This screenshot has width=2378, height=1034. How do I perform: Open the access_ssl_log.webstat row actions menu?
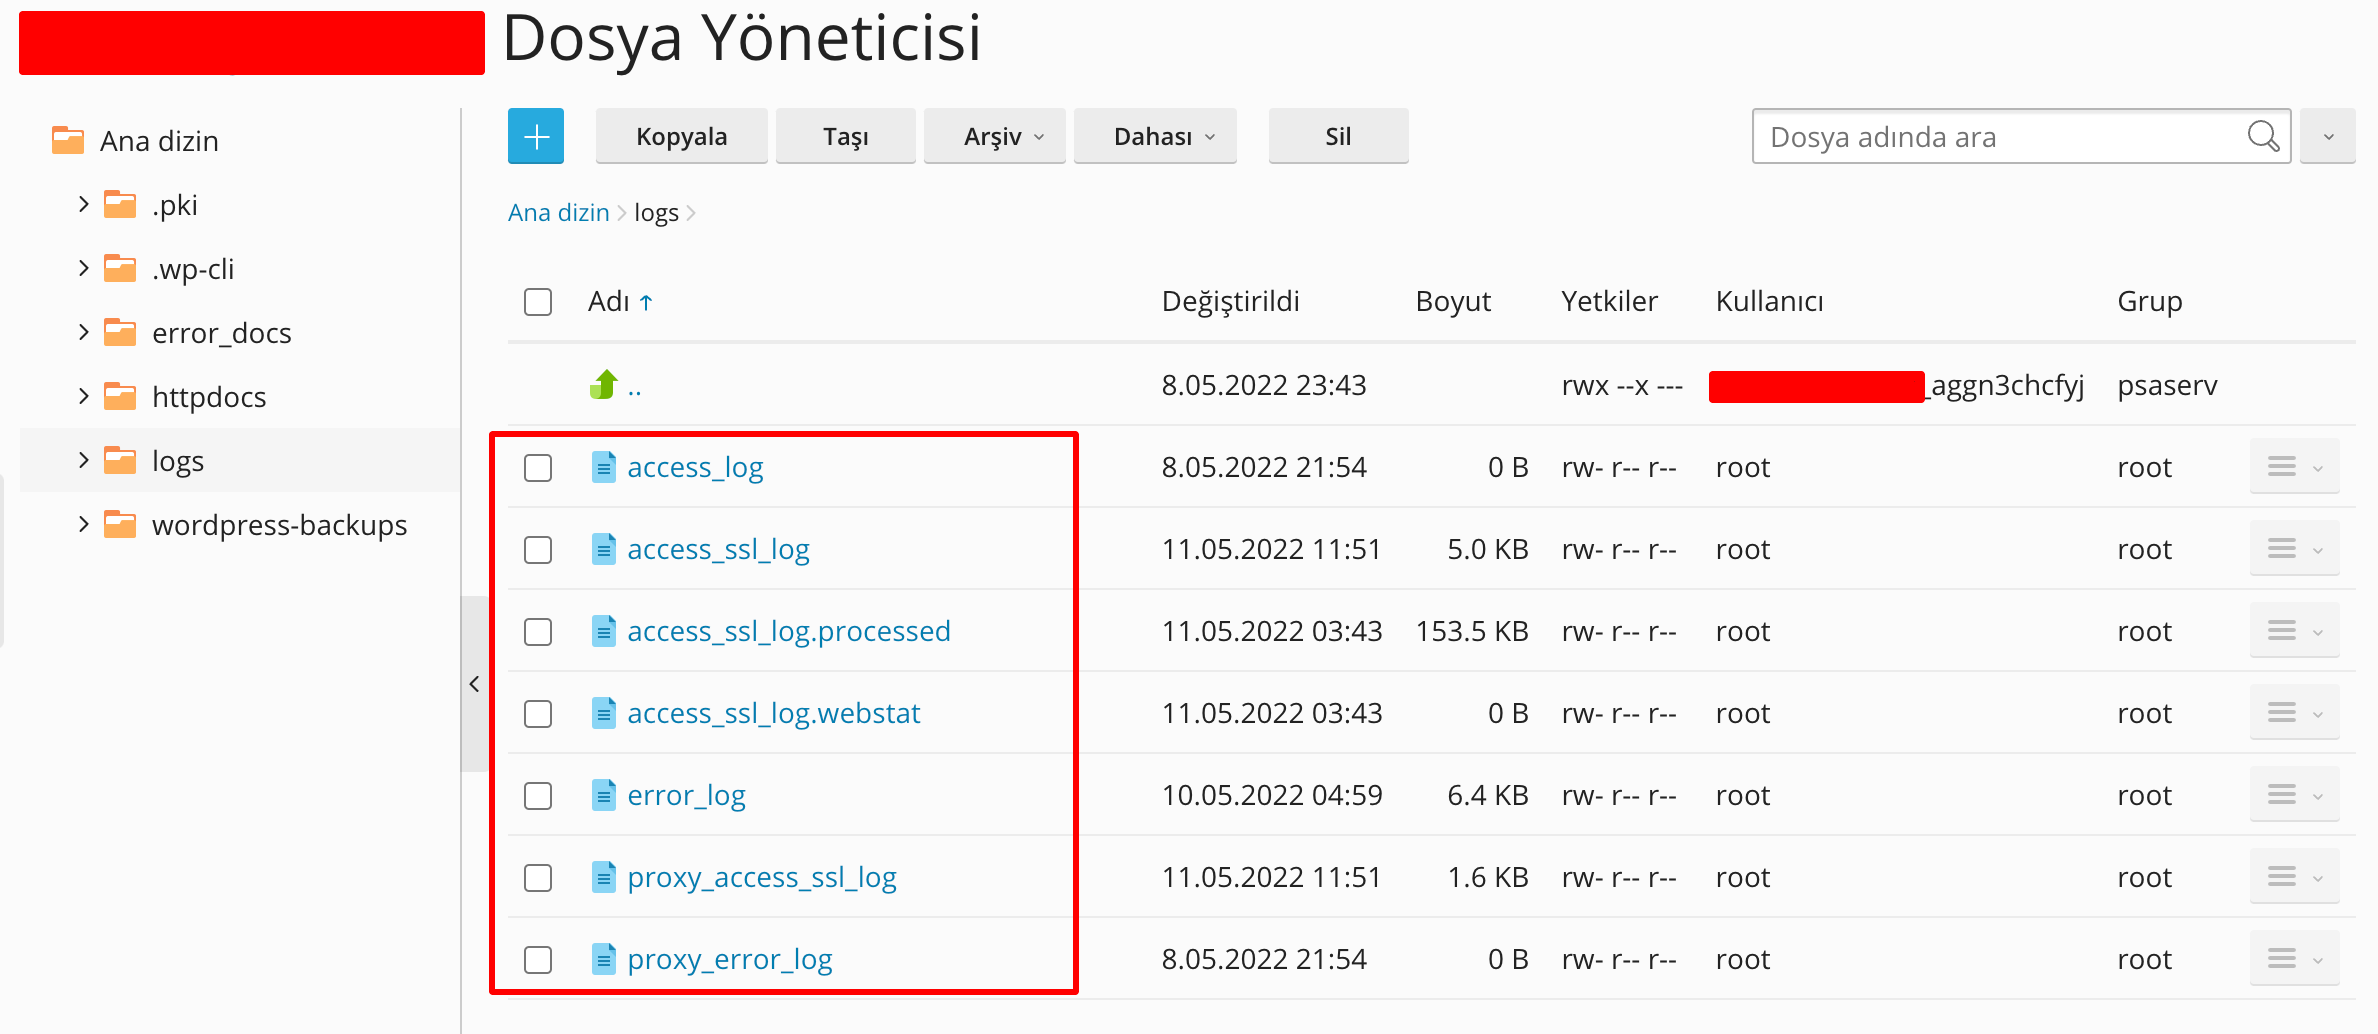[x=2295, y=713]
